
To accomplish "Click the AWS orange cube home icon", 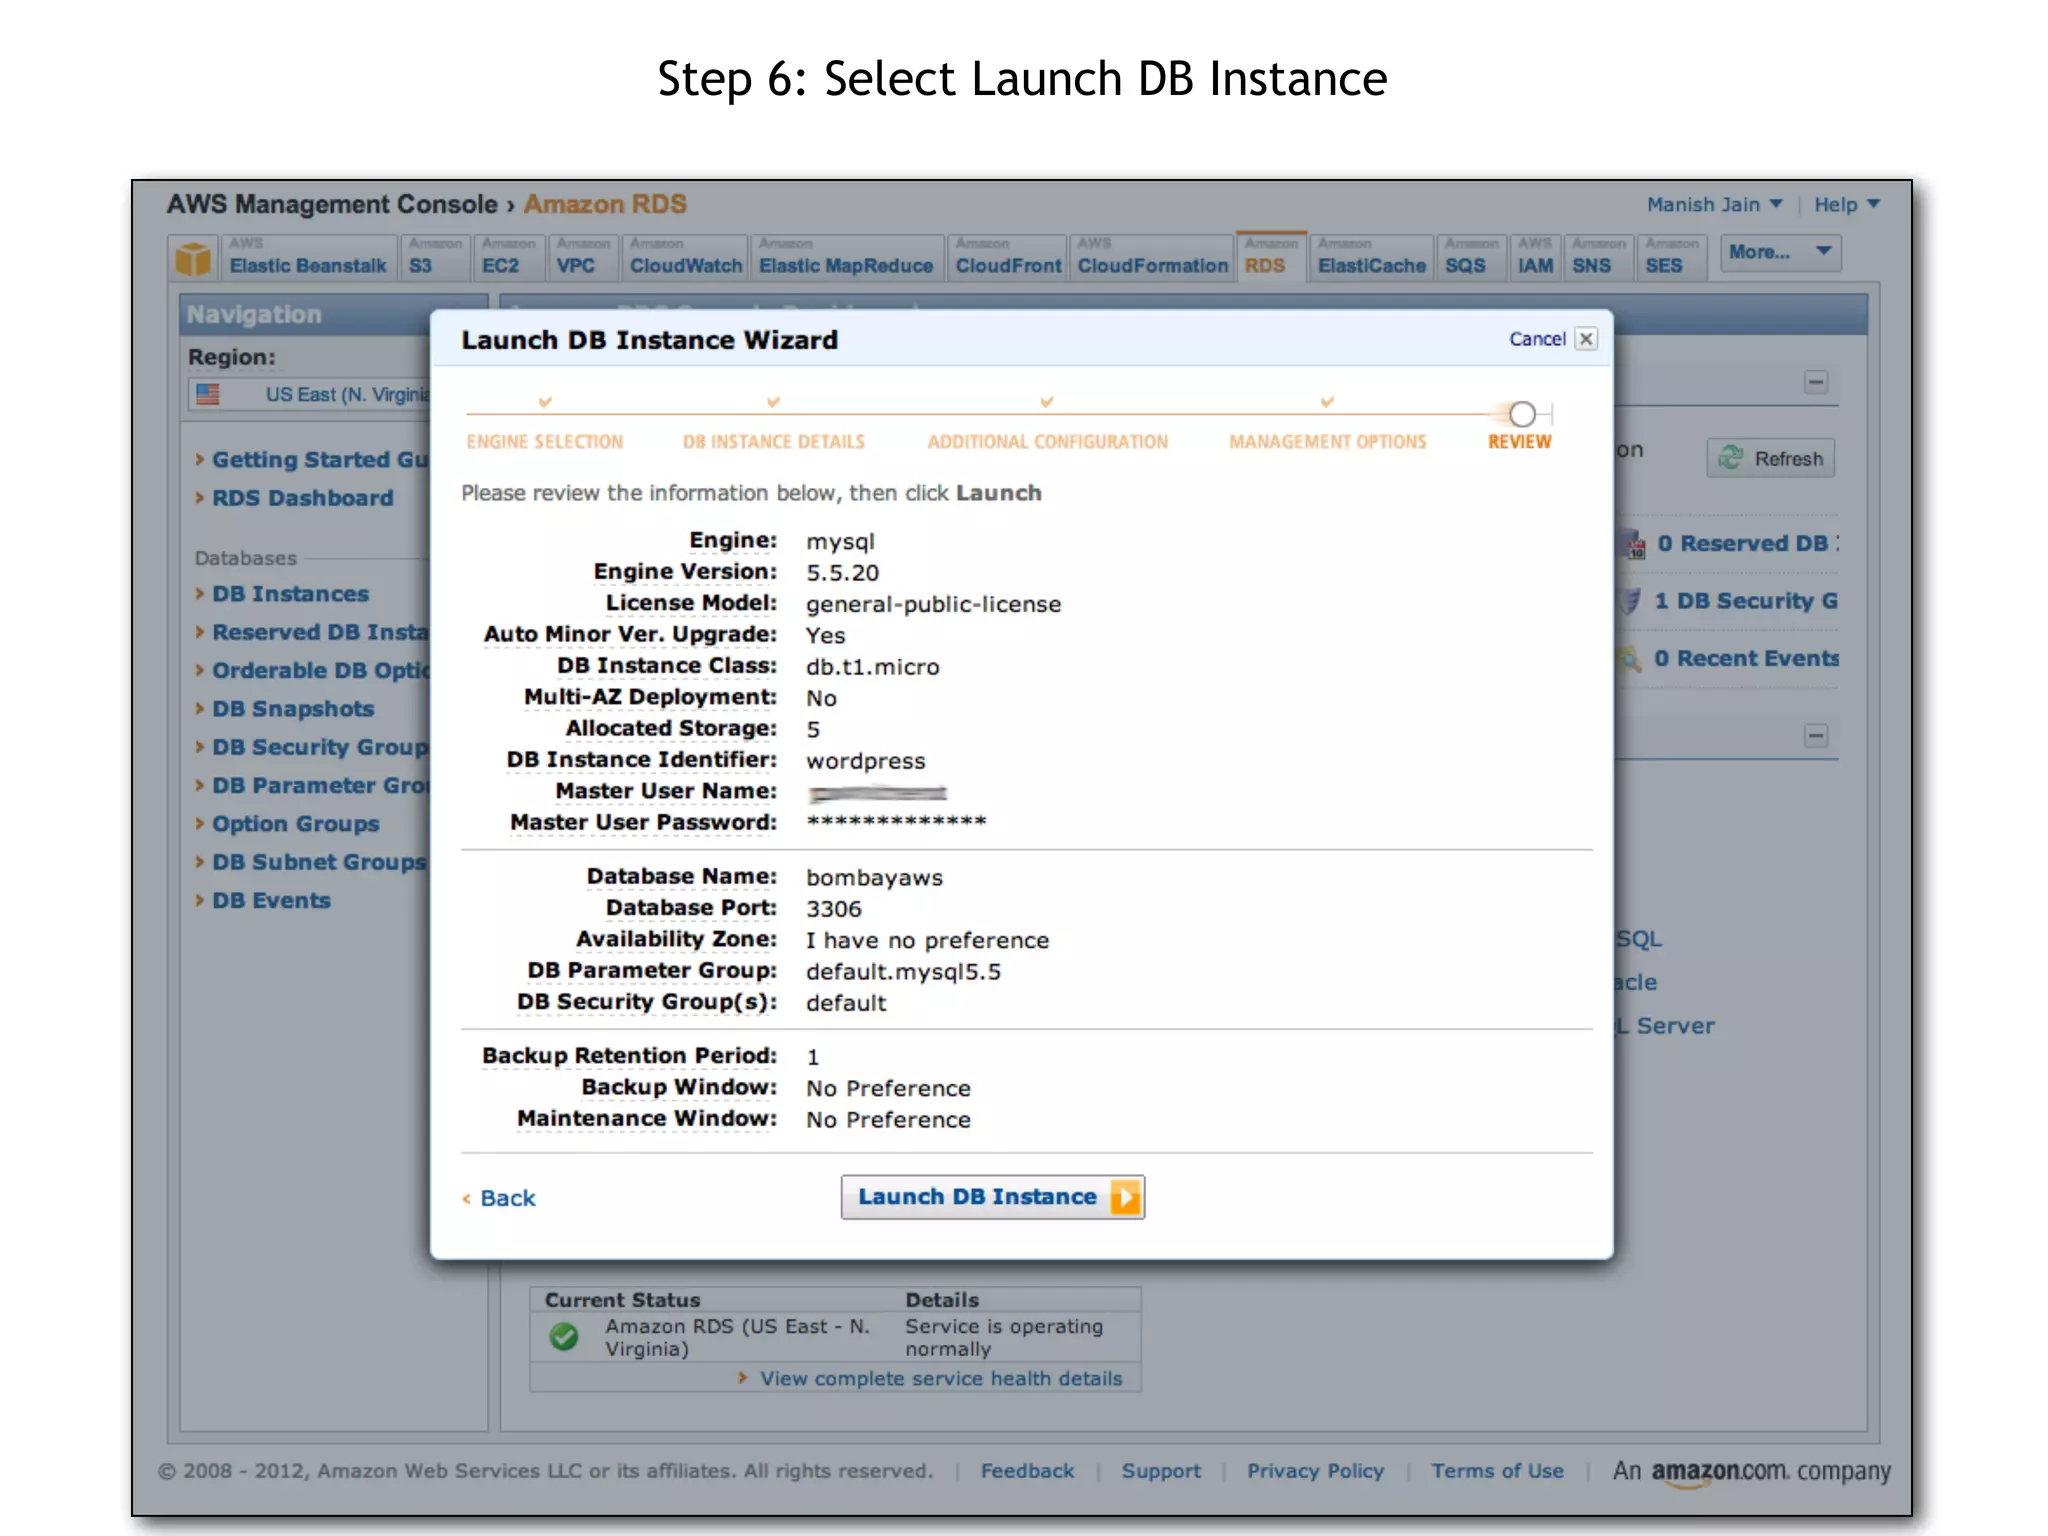I will pos(193,258).
